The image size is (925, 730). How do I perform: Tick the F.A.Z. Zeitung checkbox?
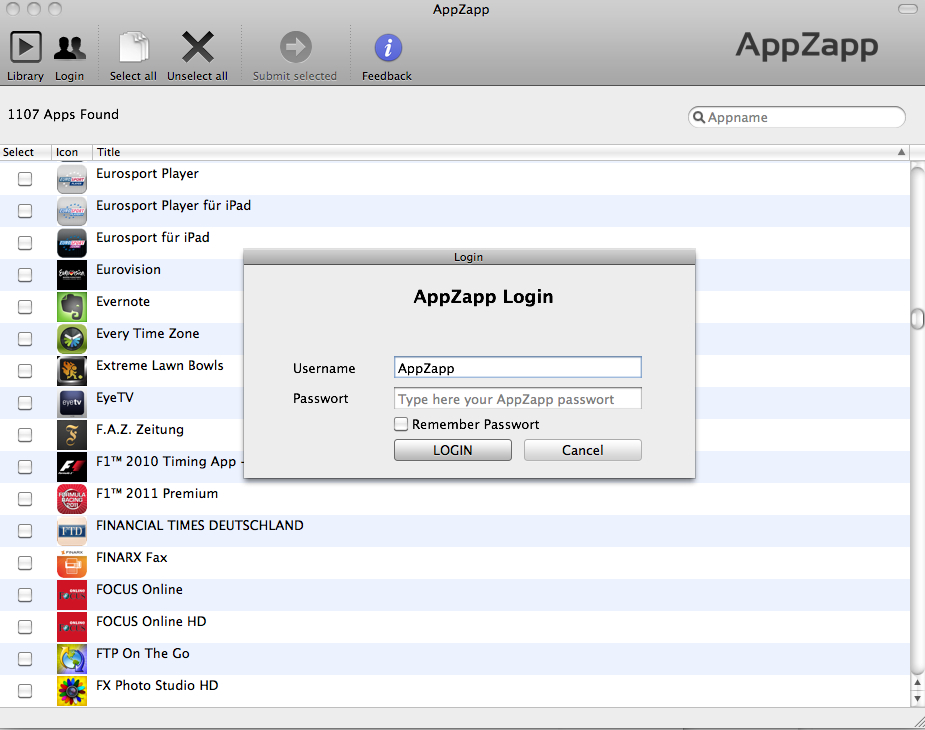pos(25,434)
